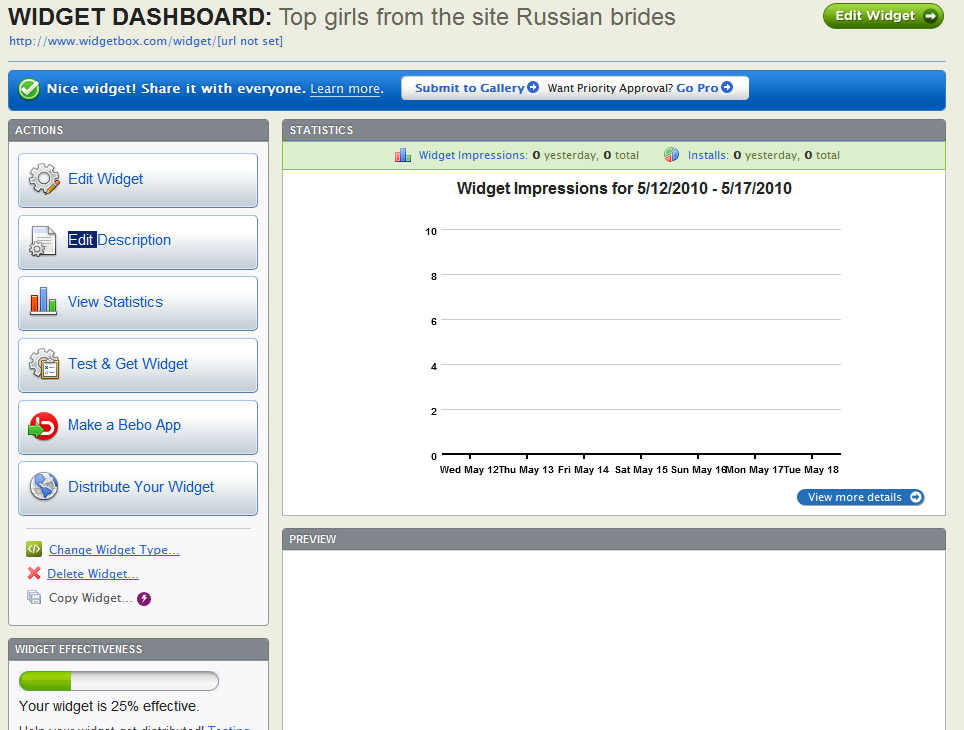Click the Wed May 12 axis label
This screenshot has width=964, height=730.
pyautogui.click(x=469, y=470)
